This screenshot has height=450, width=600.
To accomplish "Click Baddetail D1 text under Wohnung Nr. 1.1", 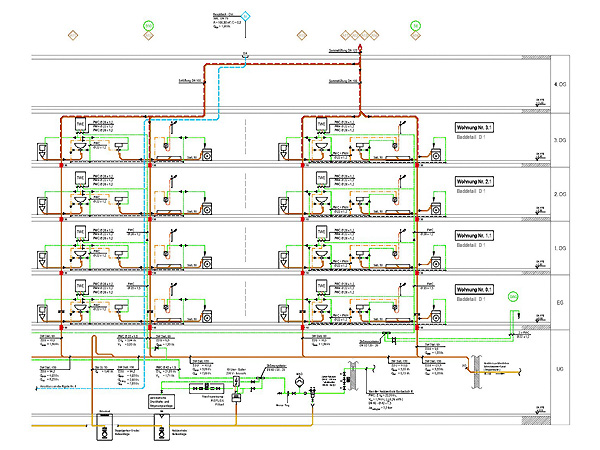I will point(471,245).
